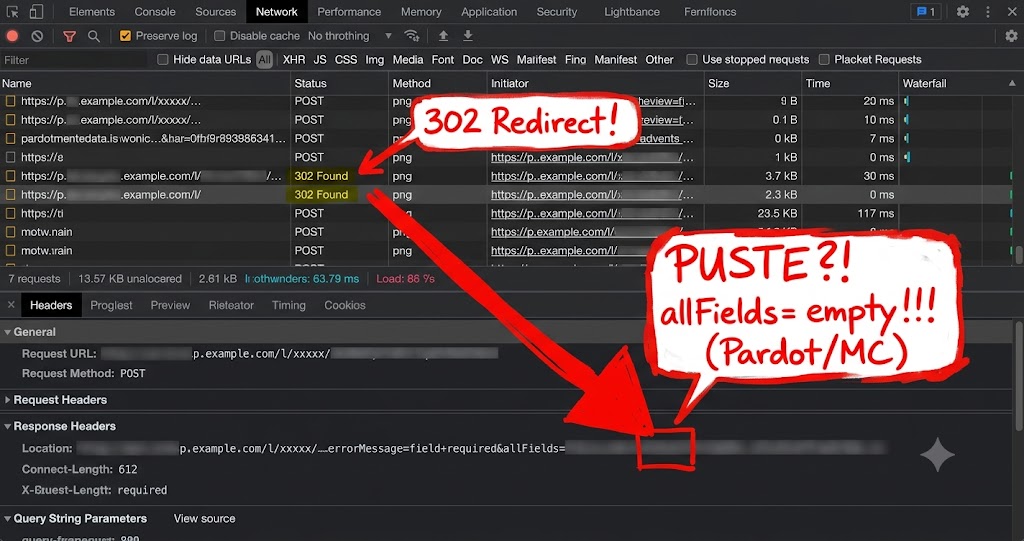Select the Preview detail tab

tap(170, 305)
